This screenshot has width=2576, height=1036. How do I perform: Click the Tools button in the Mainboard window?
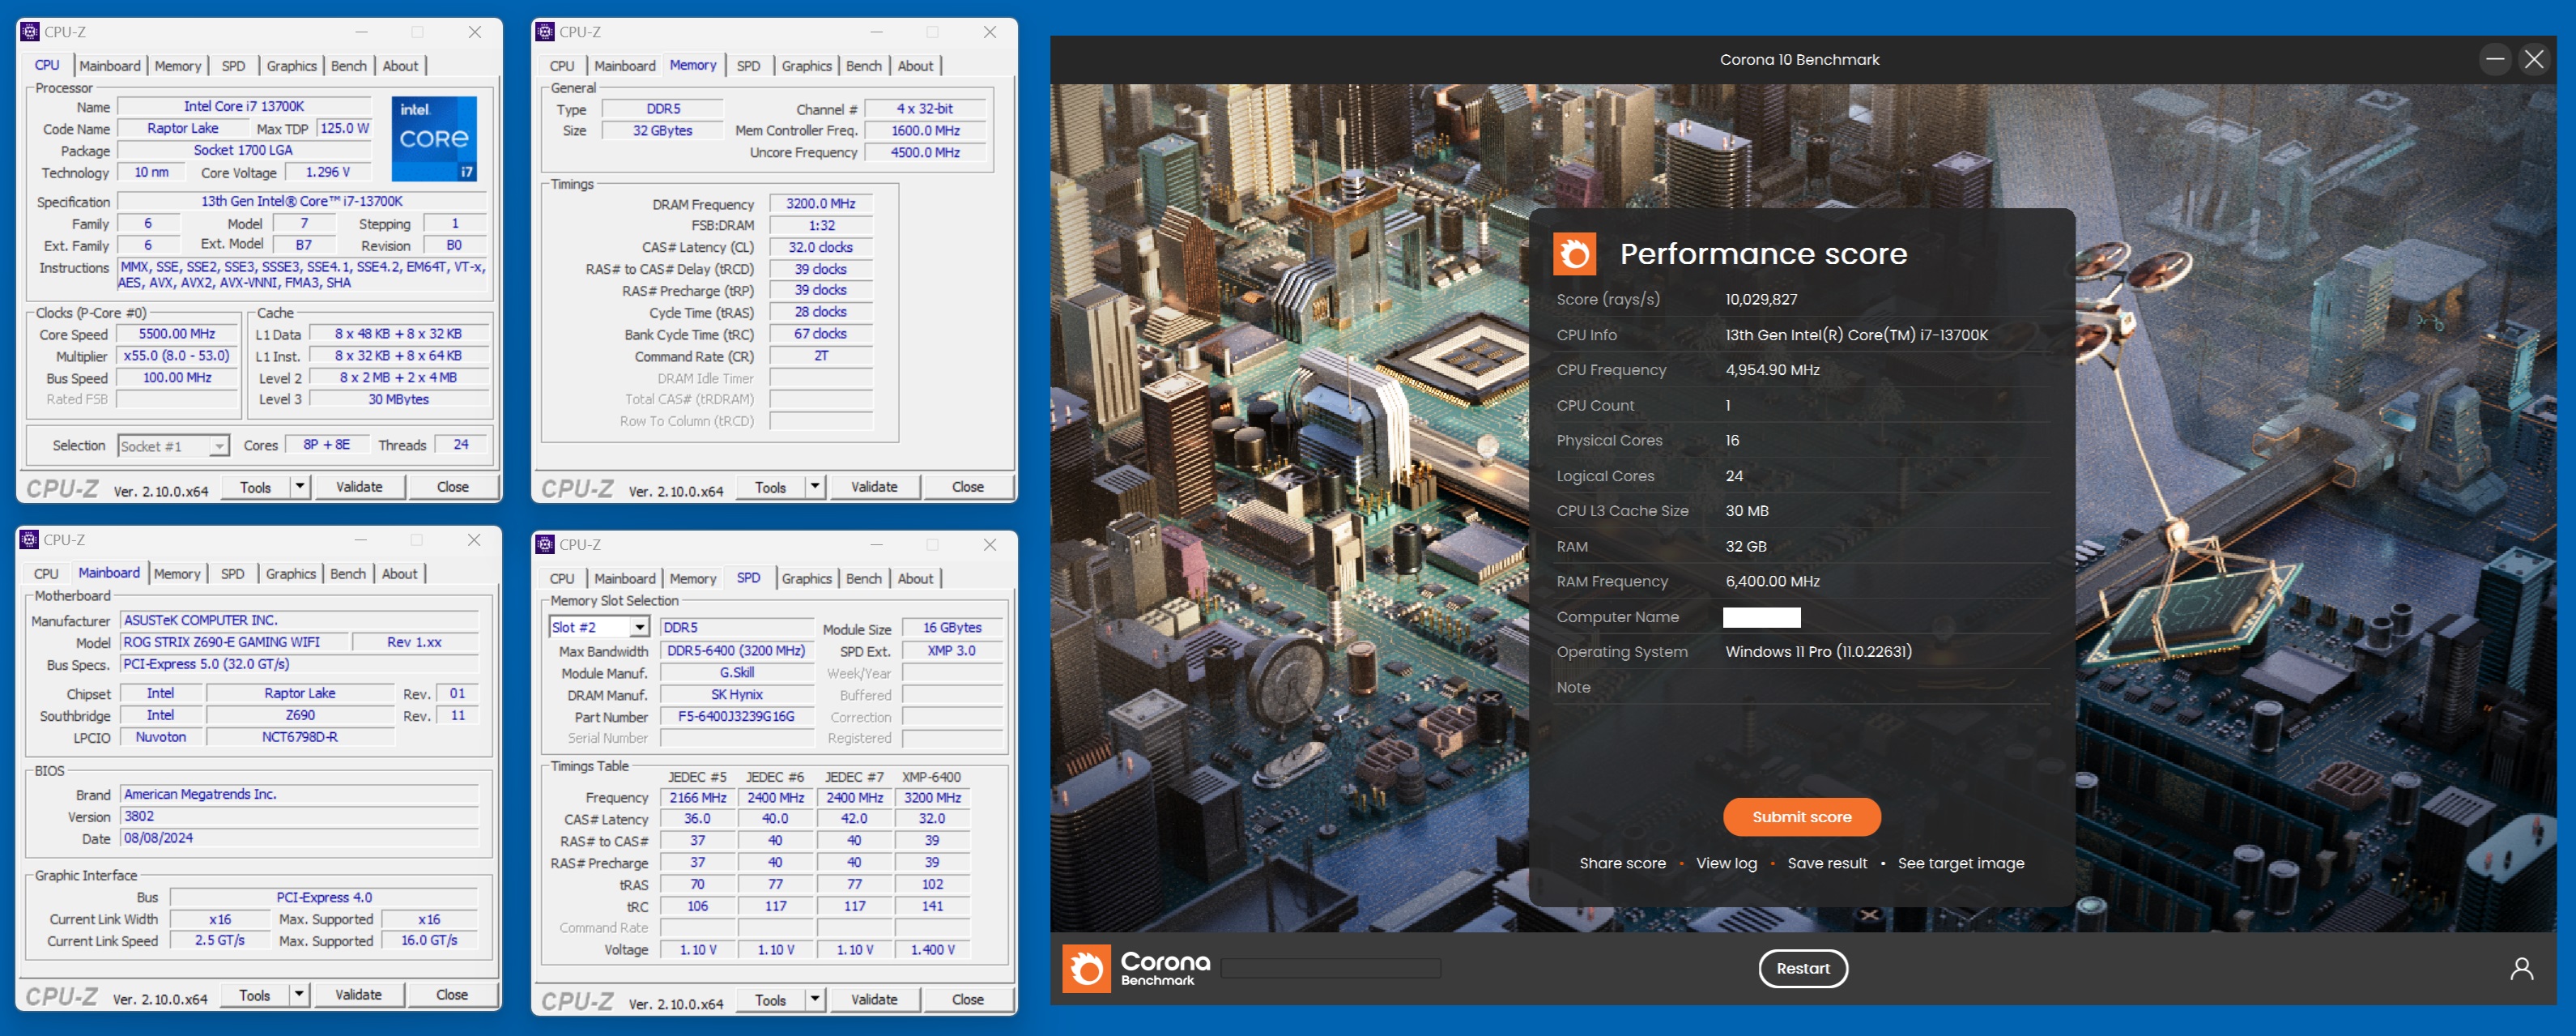255,995
